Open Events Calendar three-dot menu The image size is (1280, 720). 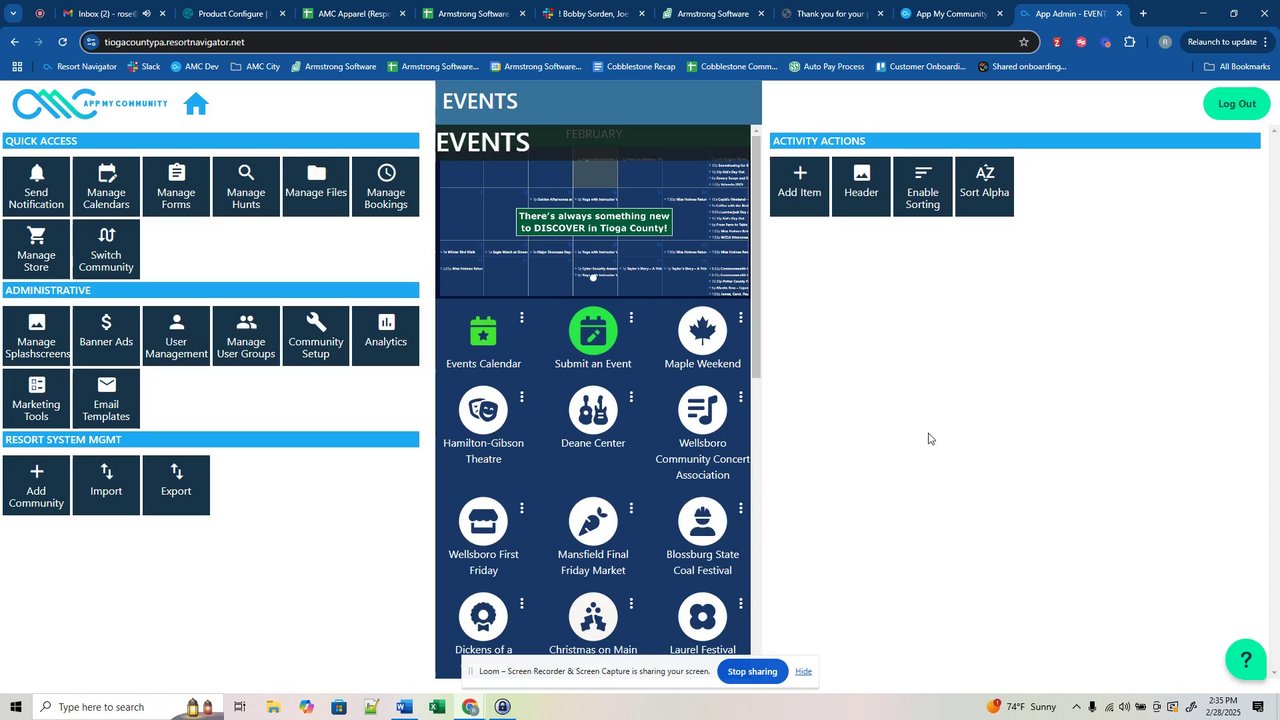click(522, 317)
